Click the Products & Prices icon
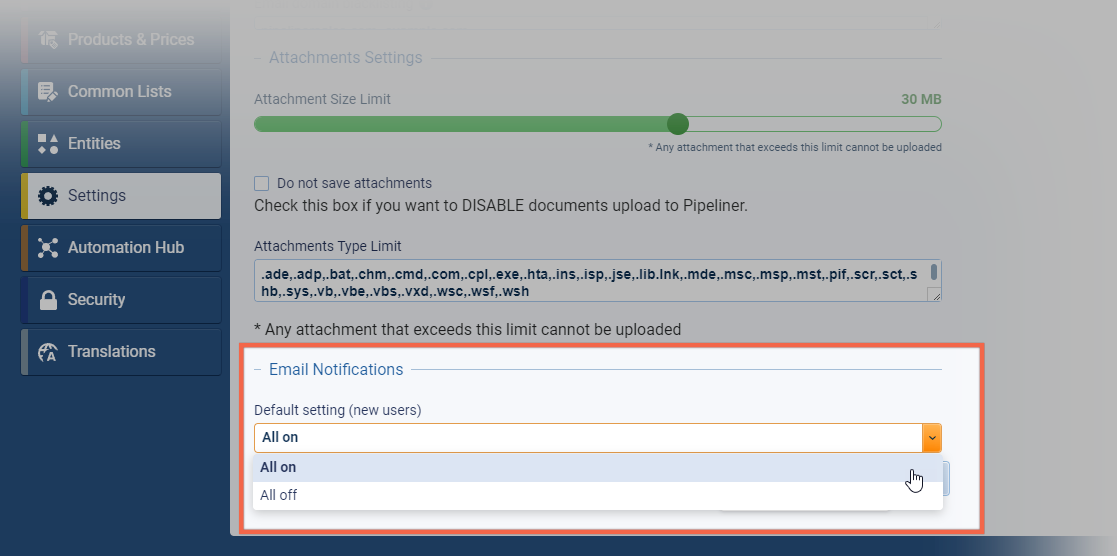1117x556 pixels. pos(48,39)
